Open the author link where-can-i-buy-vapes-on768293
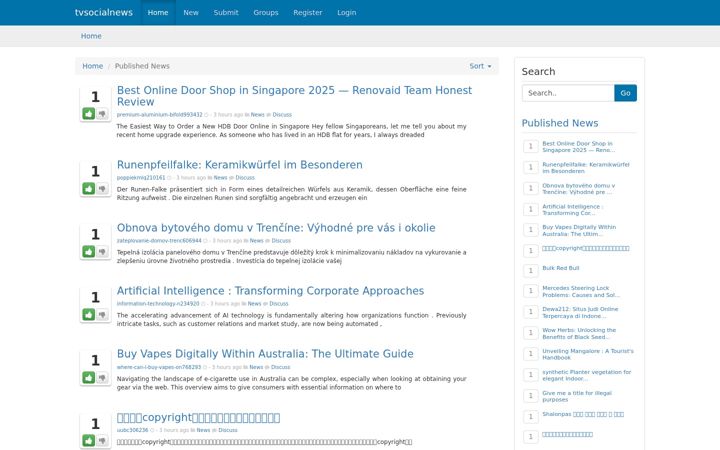 [159, 367]
